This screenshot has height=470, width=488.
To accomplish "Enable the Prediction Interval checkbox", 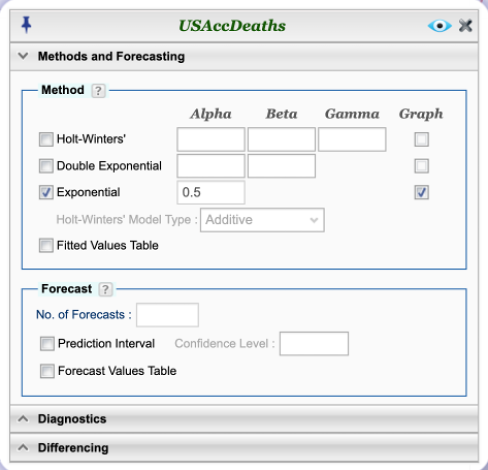I will (x=47, y=344).
